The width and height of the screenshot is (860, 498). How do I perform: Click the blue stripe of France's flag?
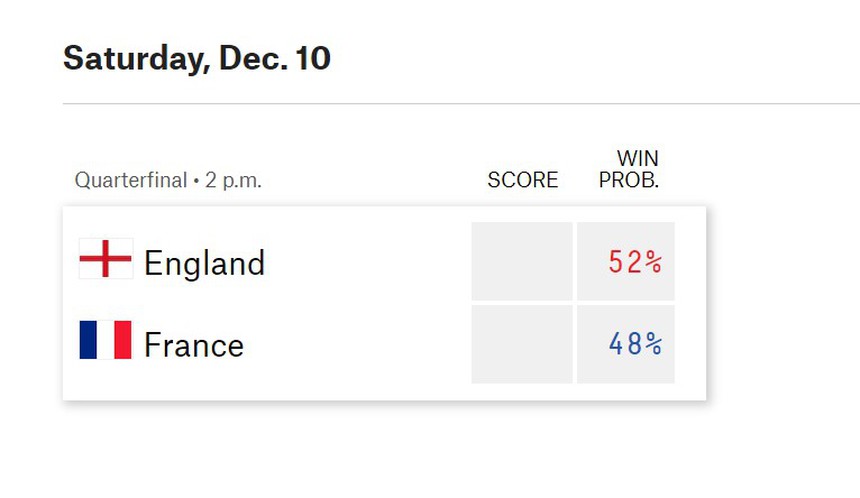tap(88, 340)
